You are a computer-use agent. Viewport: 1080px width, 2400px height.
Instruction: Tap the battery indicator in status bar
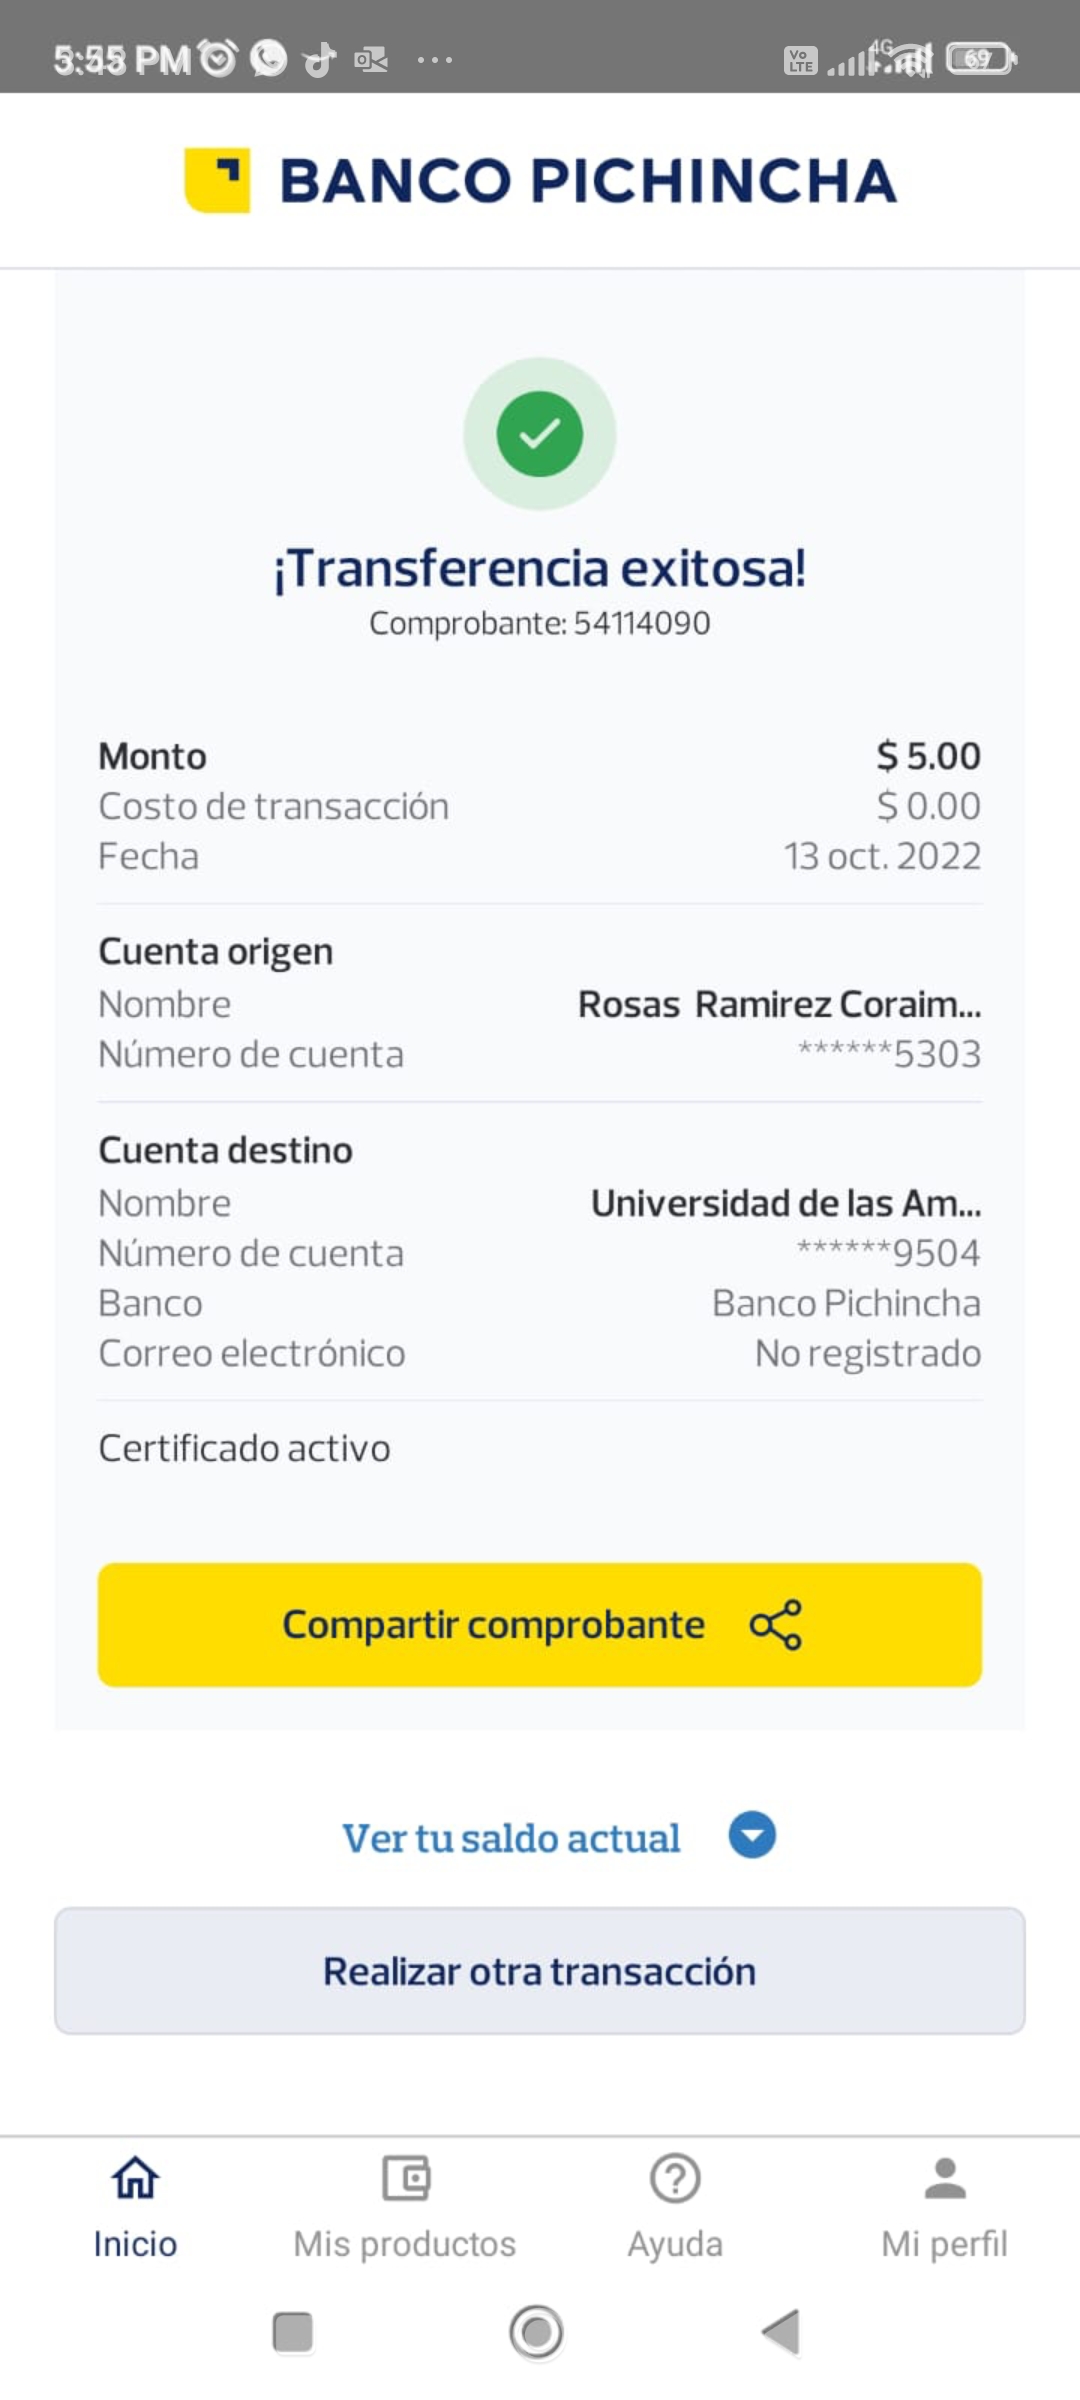(980, 59)
